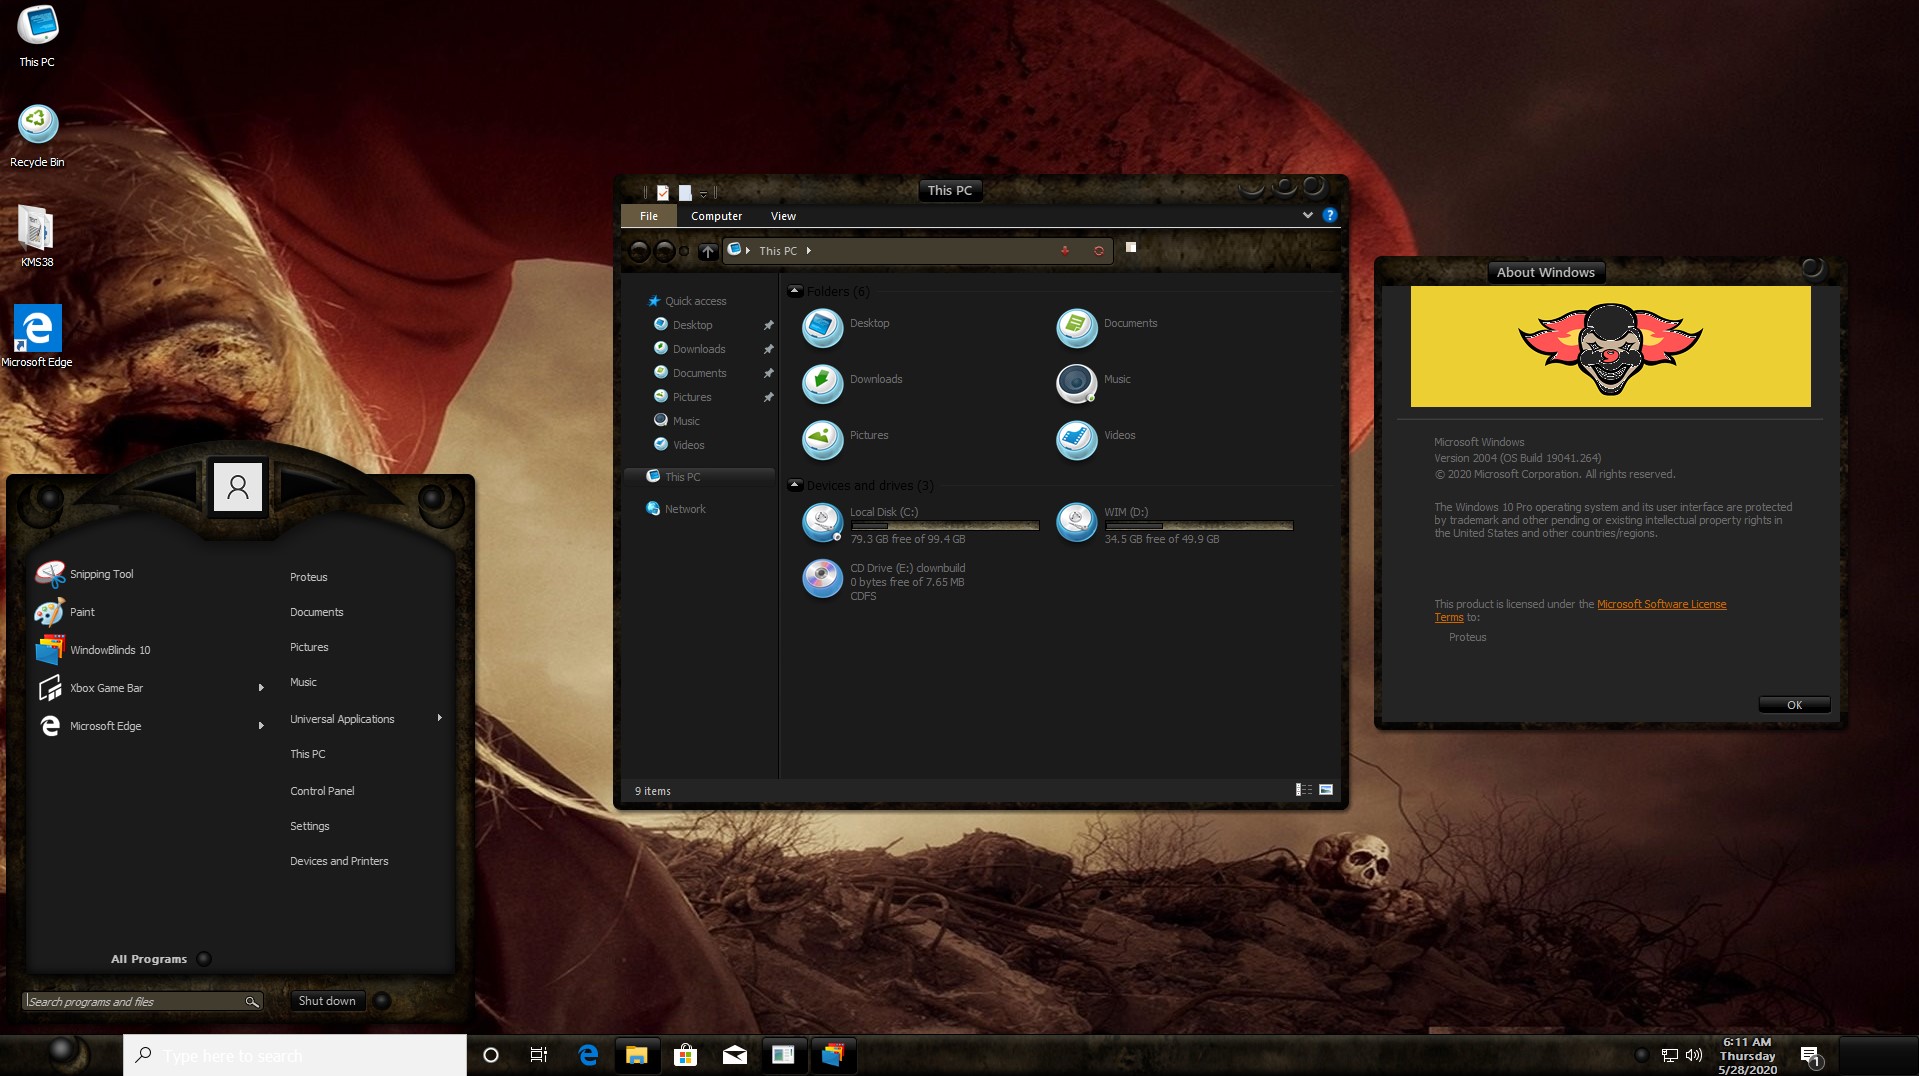Viewport: 1919px width, 1076px height.
Task: Launch Paint from start menu
Action: point(65,612)
